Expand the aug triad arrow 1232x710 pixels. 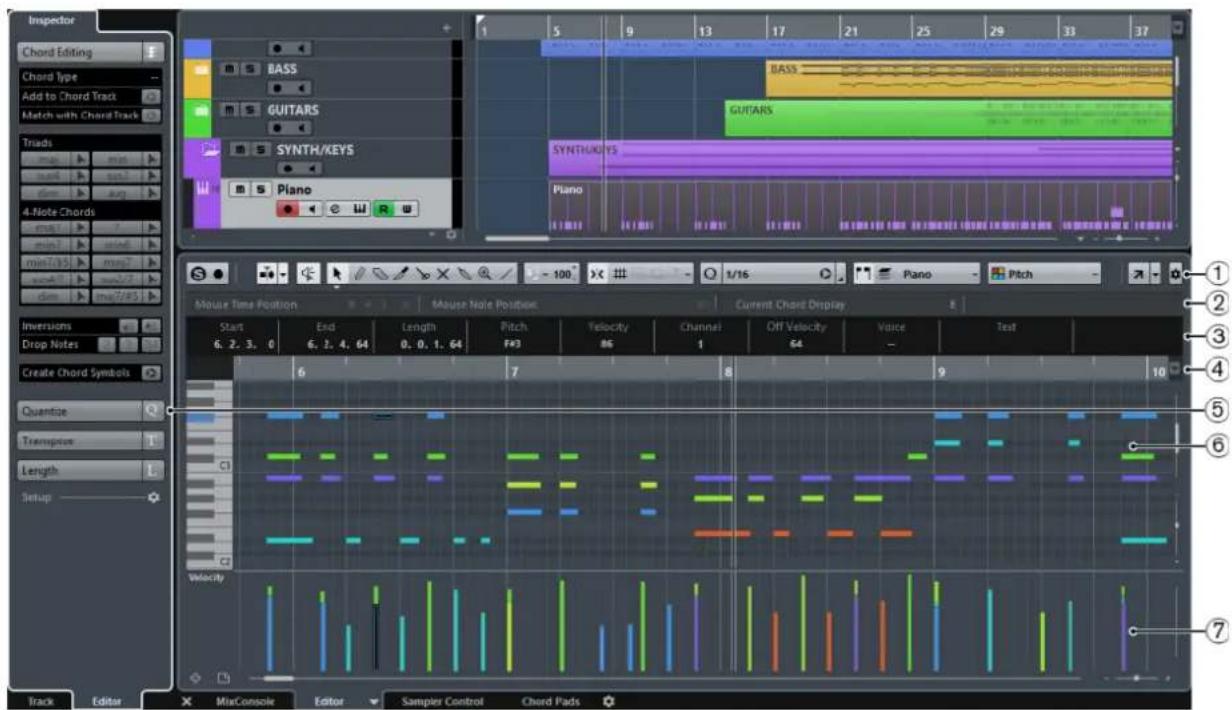(x=151, y=194)
